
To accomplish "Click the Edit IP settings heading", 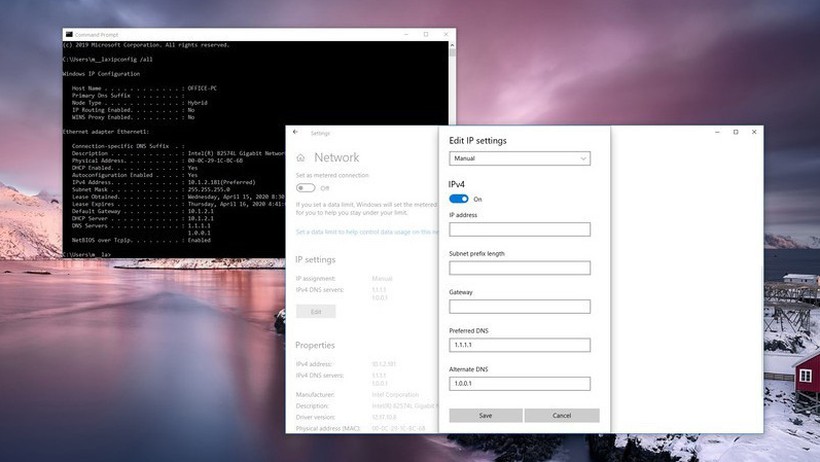I will click(x=477, y=141).
